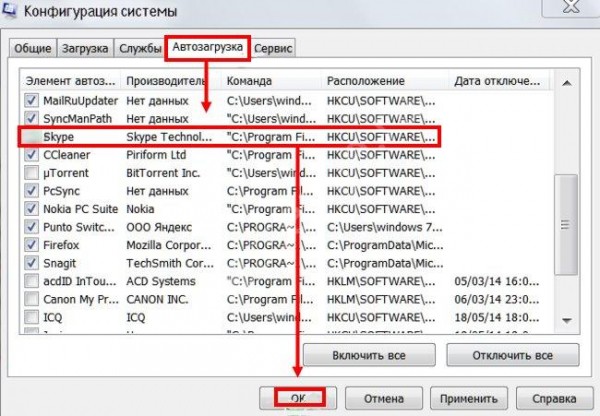
Task: Click Firefox row C:\ProgramData\Mic... location
Action: (x=385, y=245)
